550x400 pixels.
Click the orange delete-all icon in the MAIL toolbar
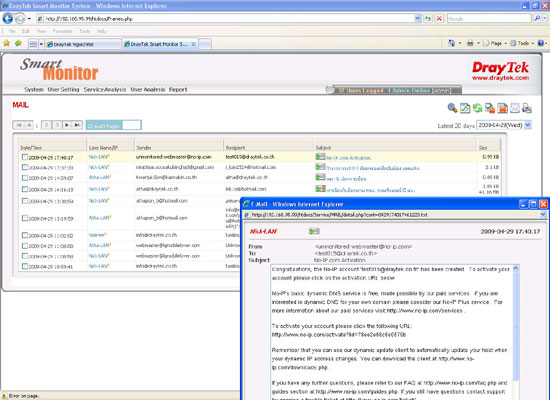coord(502,108)
